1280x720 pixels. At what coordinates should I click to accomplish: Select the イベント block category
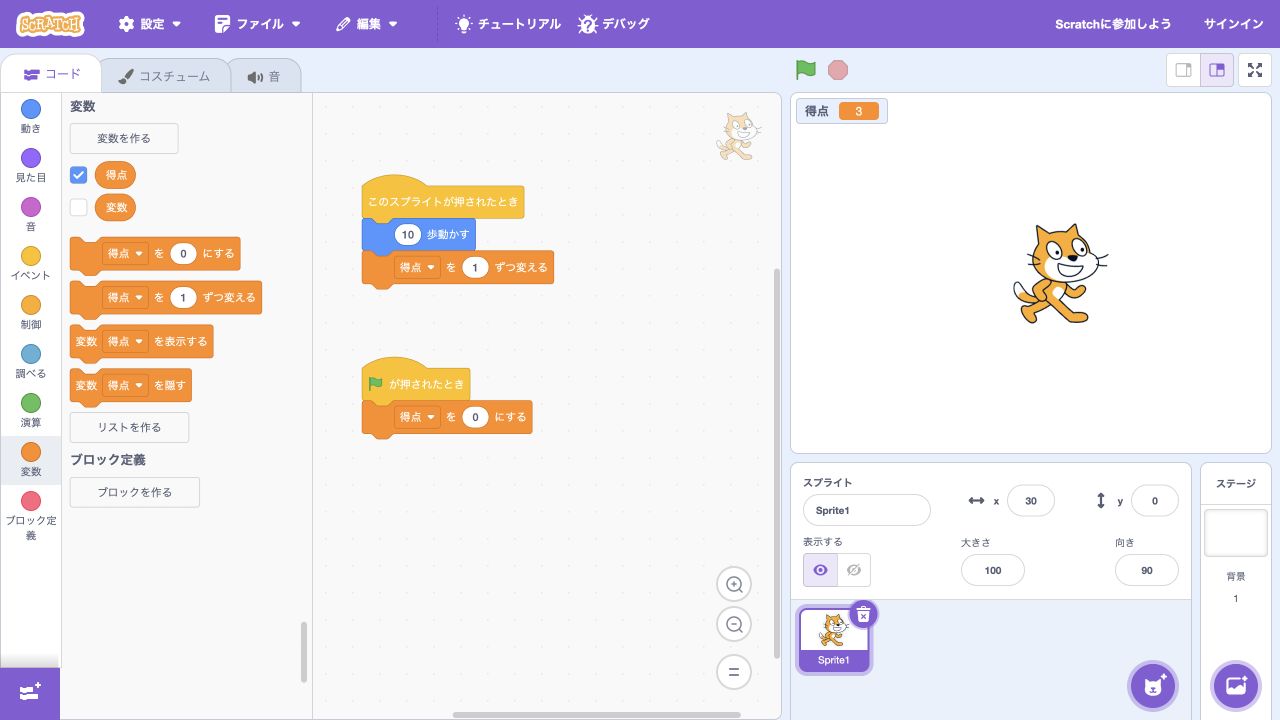pyautogui.click(x=31, y=263)
